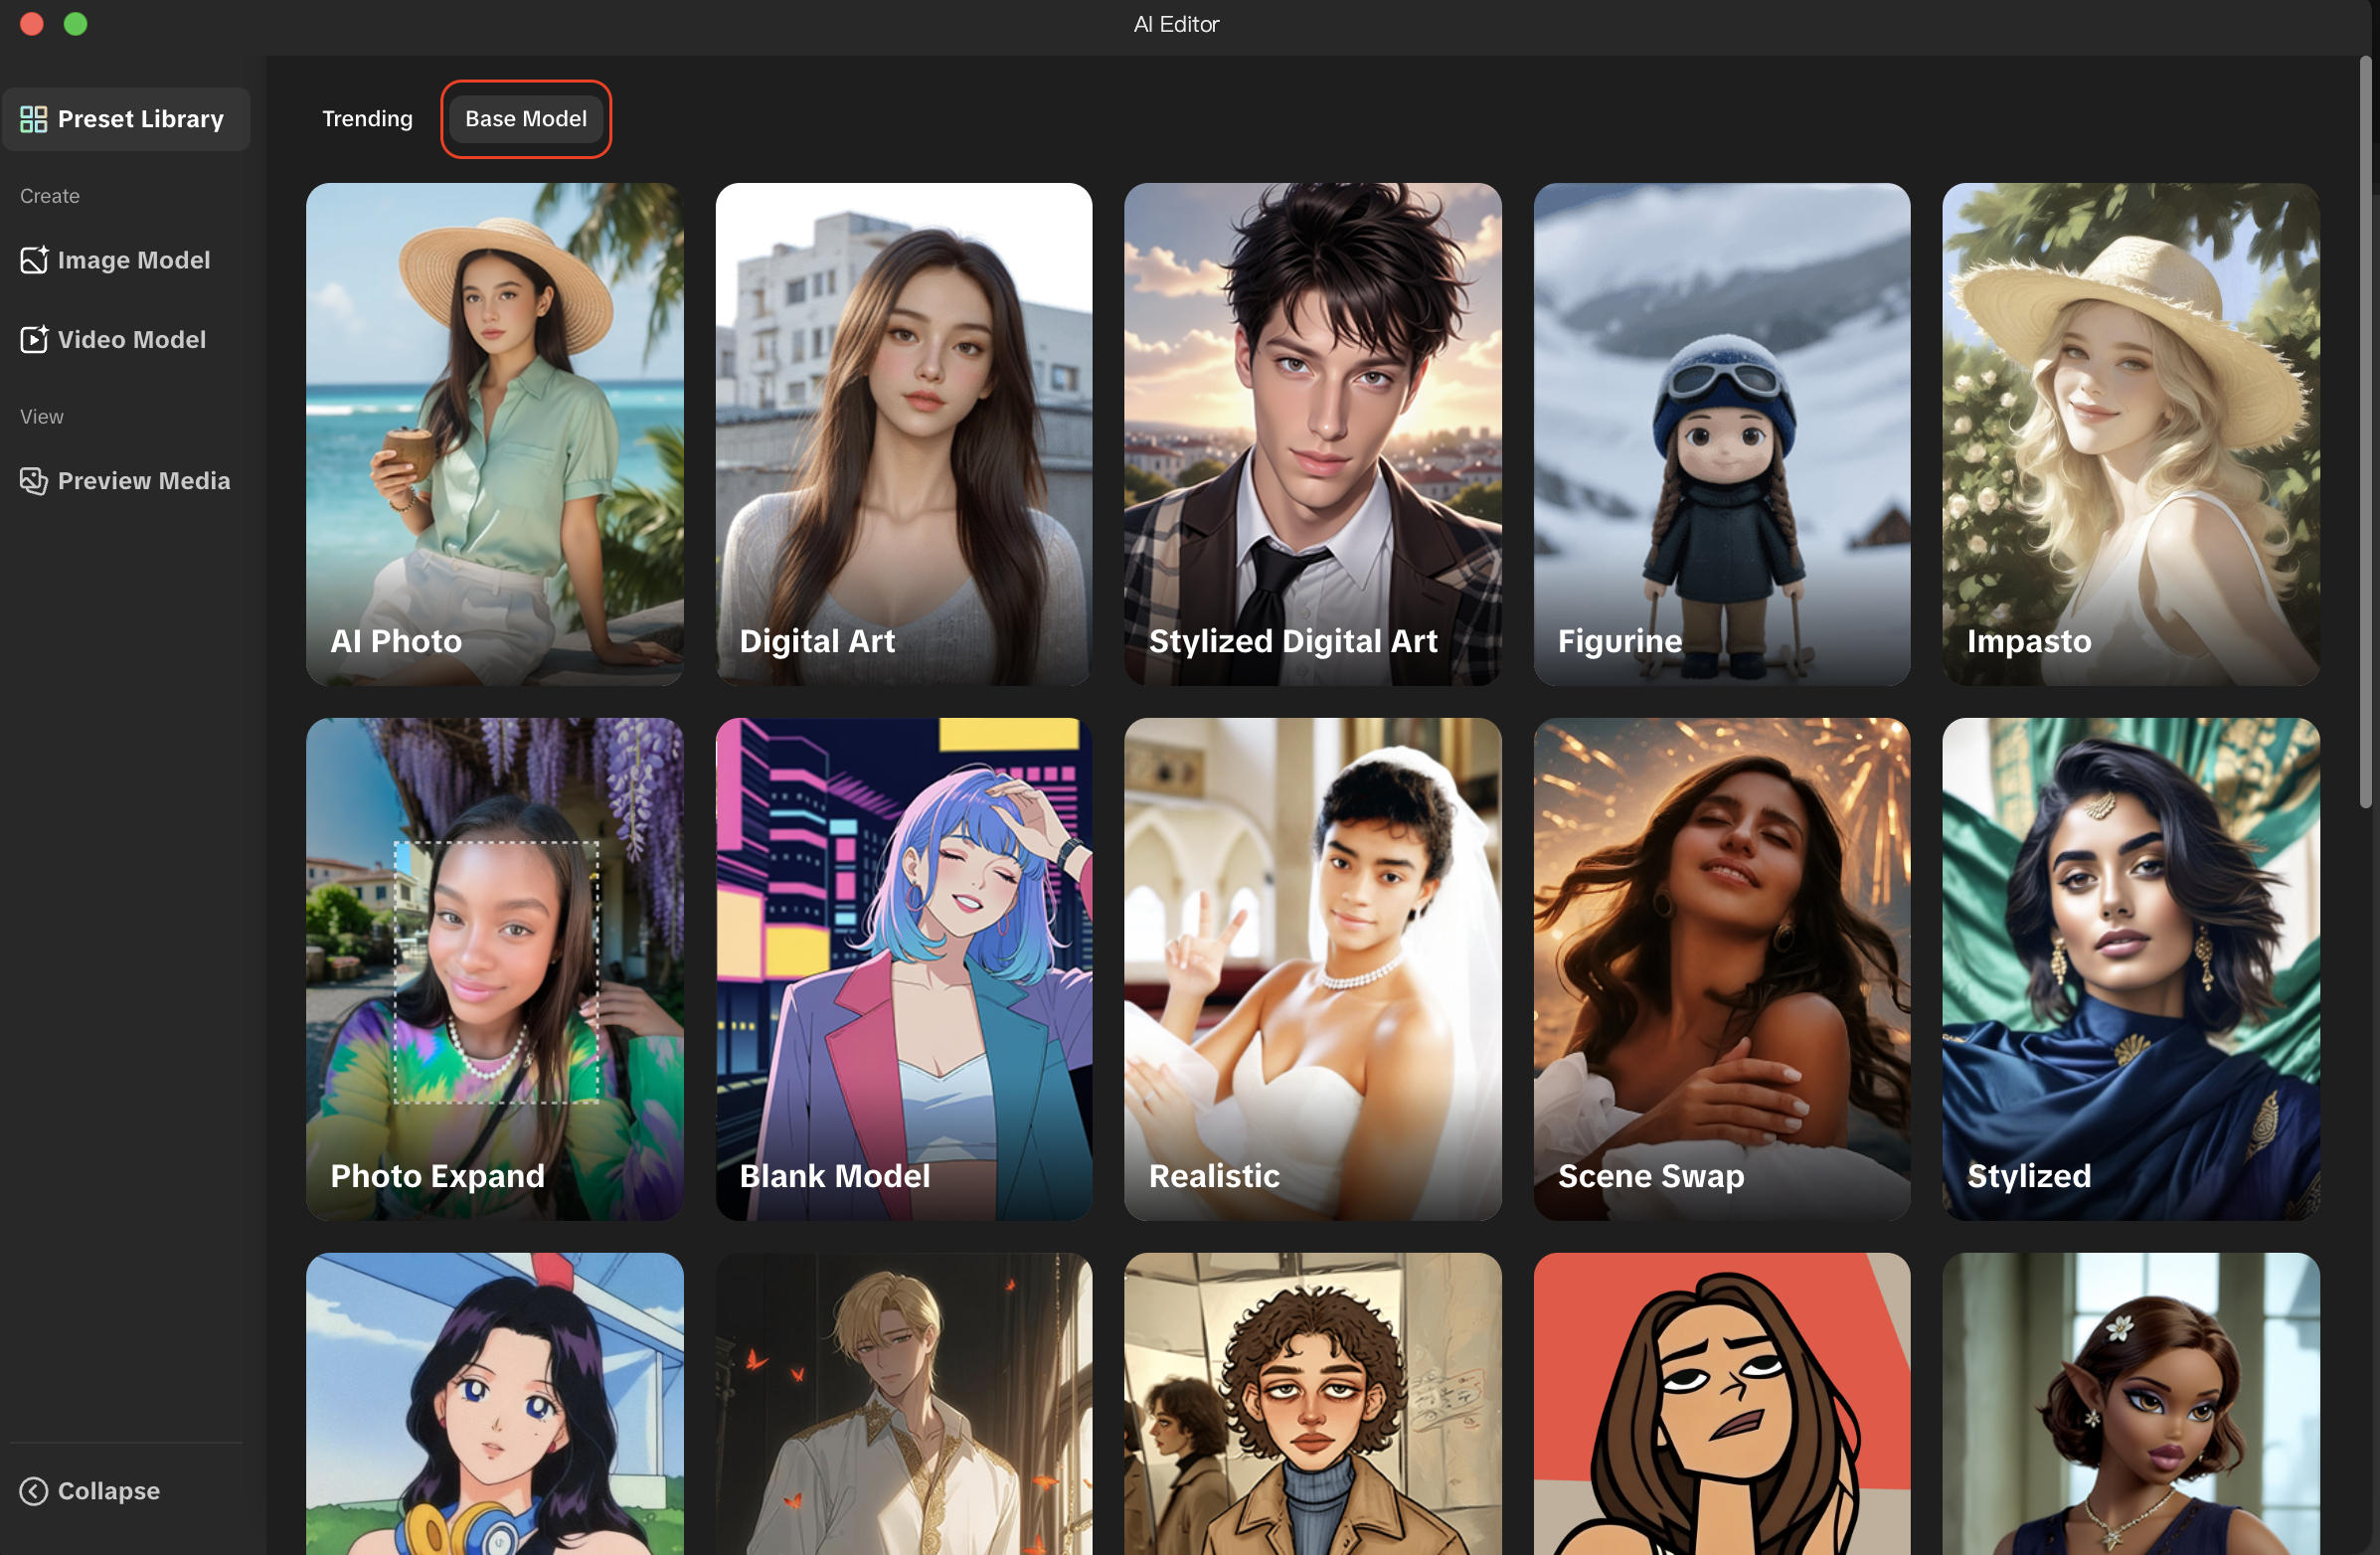Click the "AI Photo" label text
The width and height of the screenshot is (2380, 1555).
tap(396, 641)
